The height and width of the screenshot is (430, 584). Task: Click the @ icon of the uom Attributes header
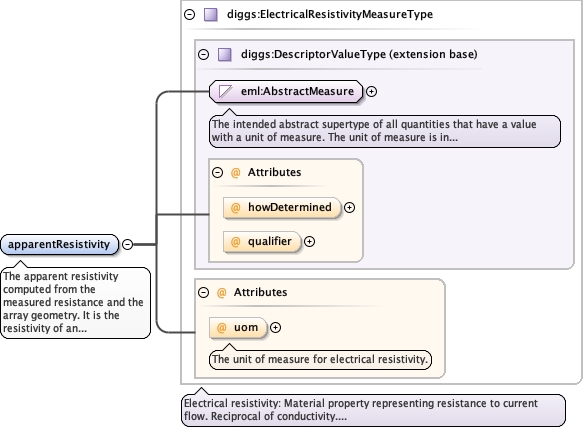221,292
